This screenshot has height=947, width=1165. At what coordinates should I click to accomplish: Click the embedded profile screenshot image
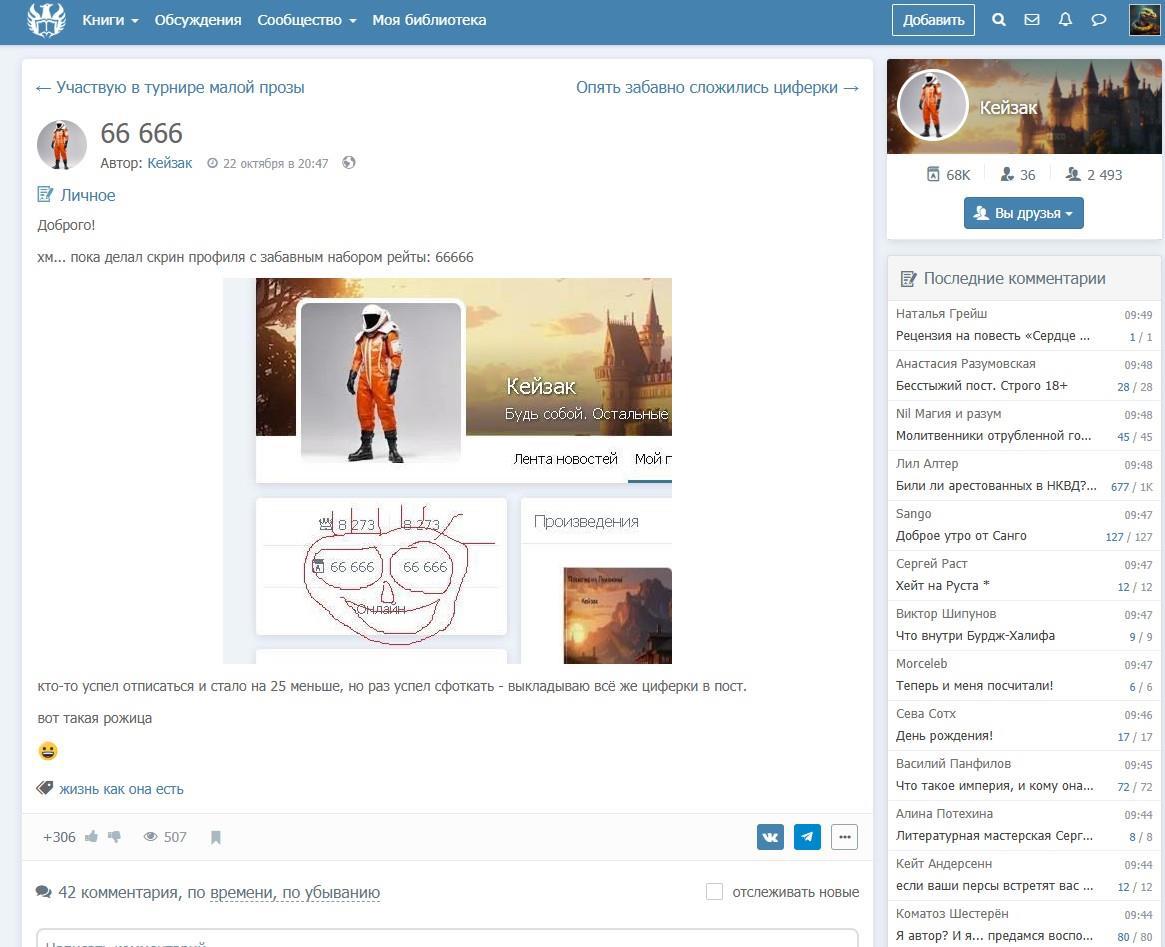[x=447, y=470]
